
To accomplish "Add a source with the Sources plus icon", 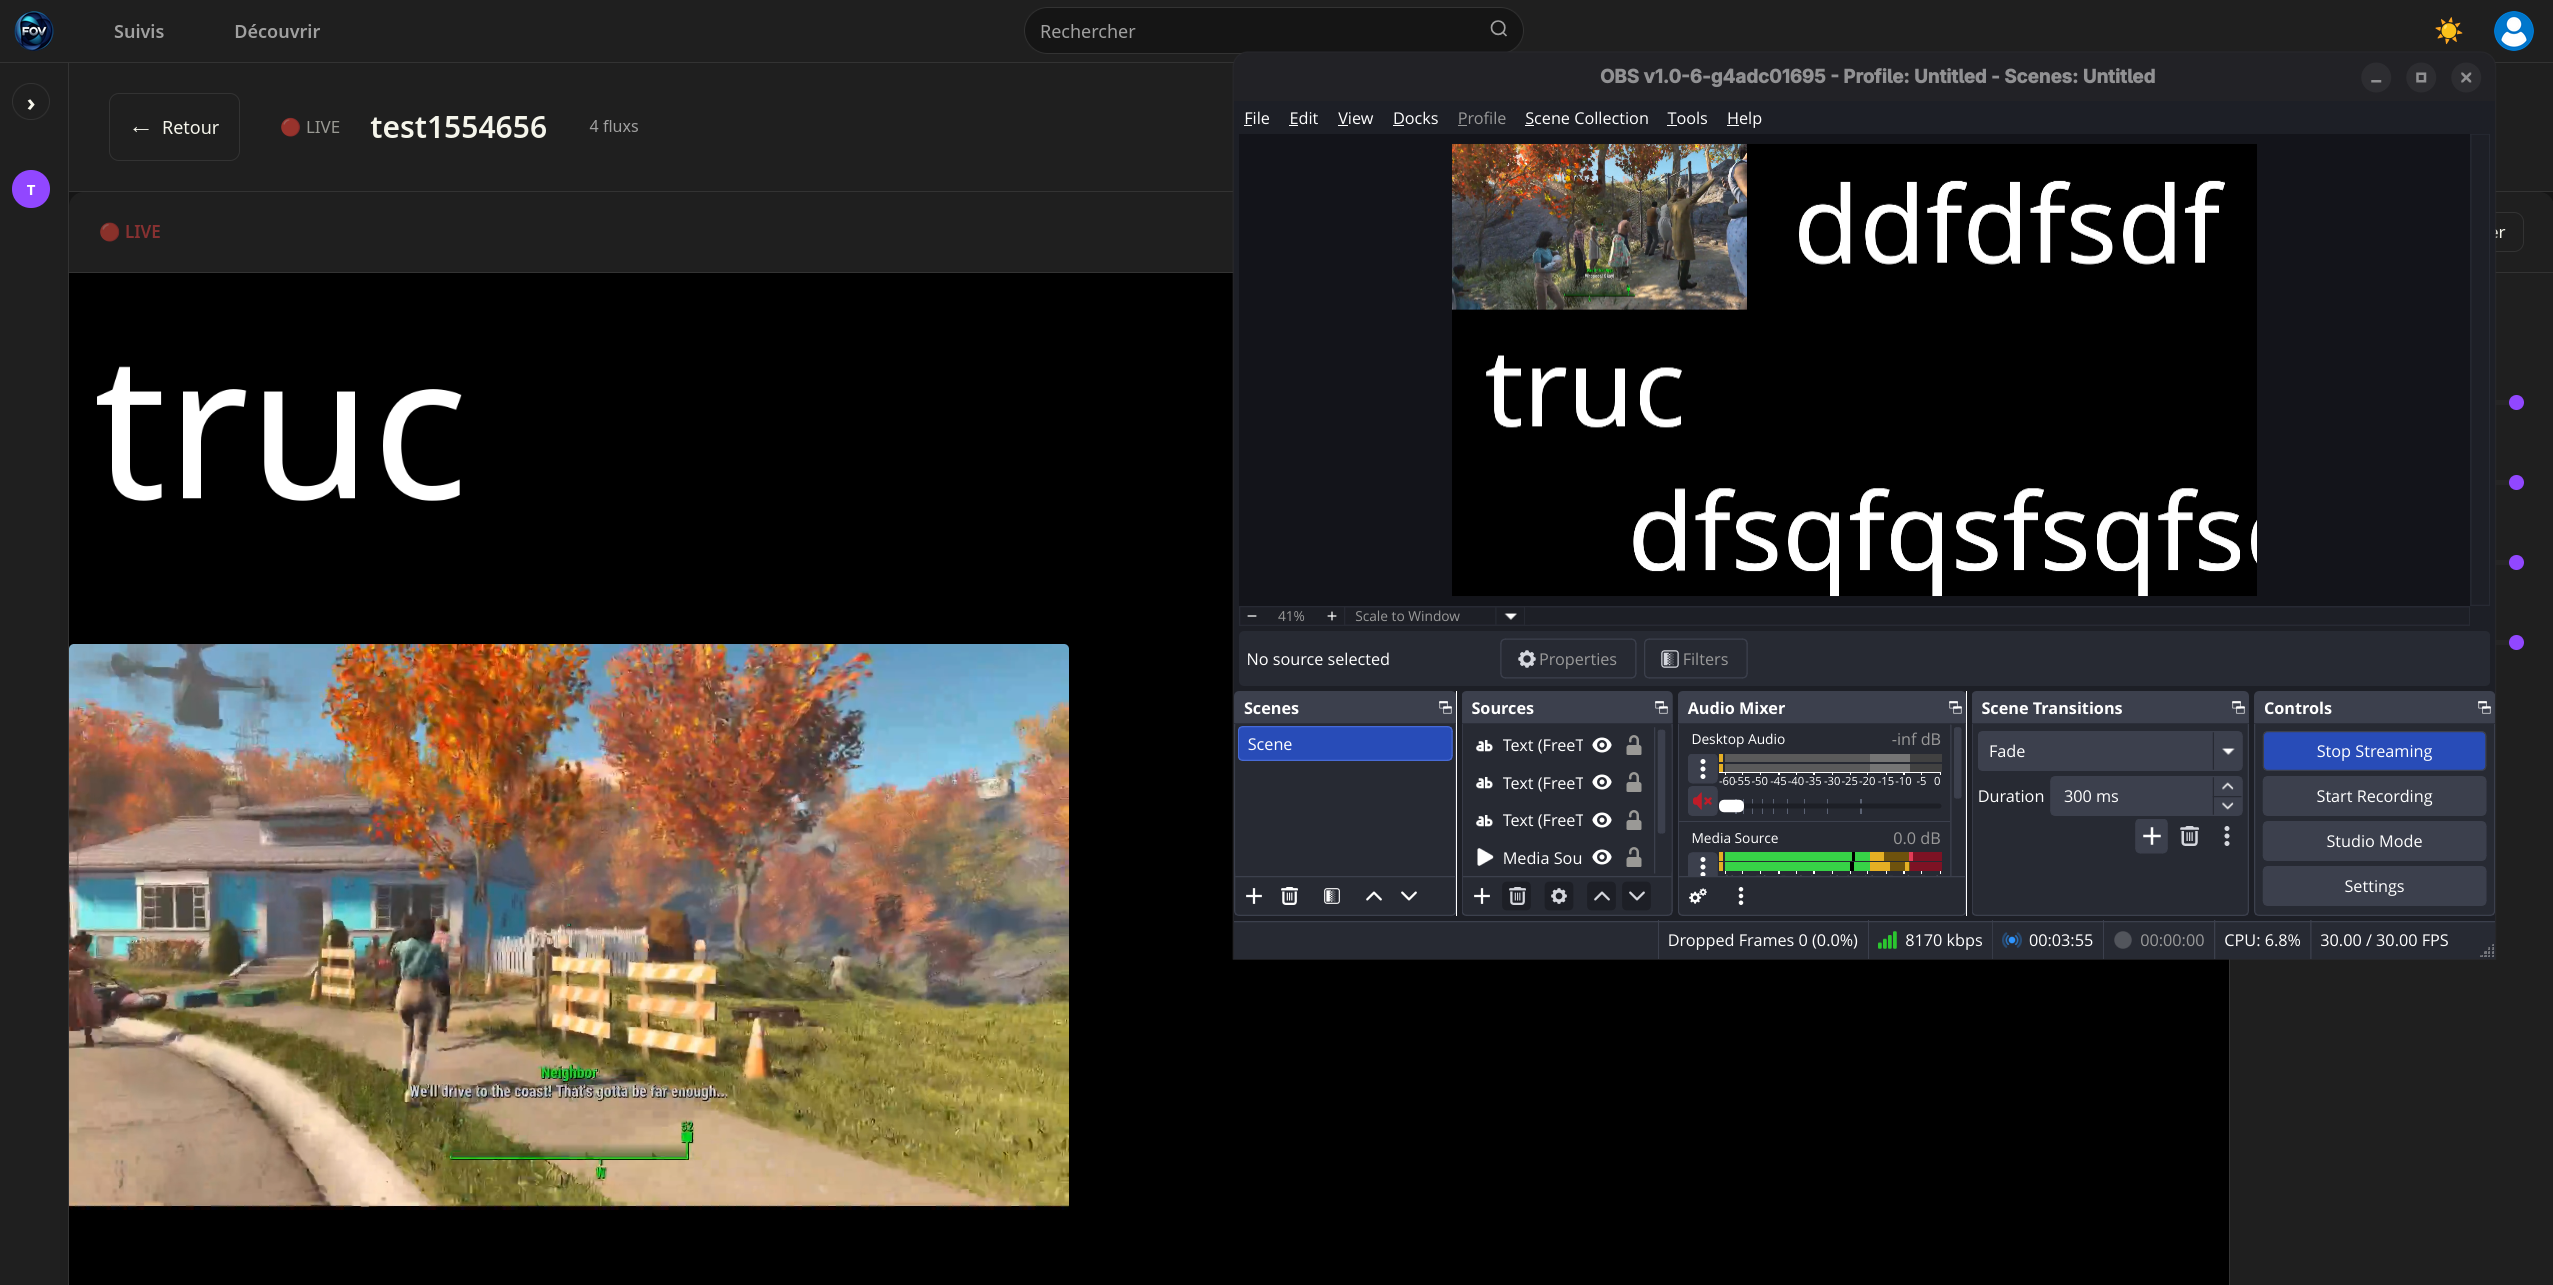I will pos(1482,896).
